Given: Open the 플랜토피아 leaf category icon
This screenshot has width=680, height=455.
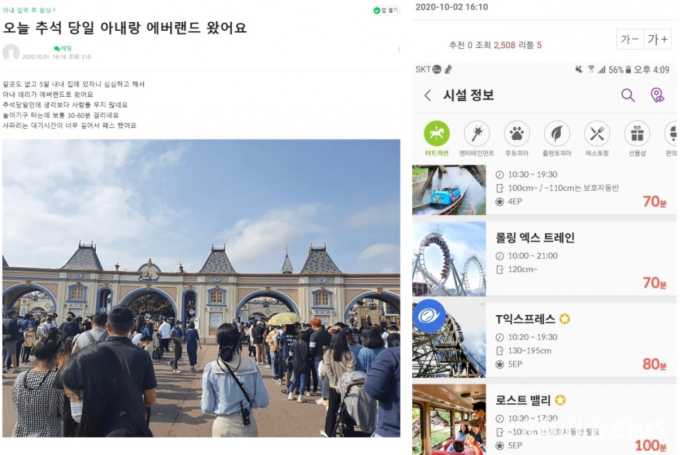Looking at the screenshot, I should click(557, 134).
